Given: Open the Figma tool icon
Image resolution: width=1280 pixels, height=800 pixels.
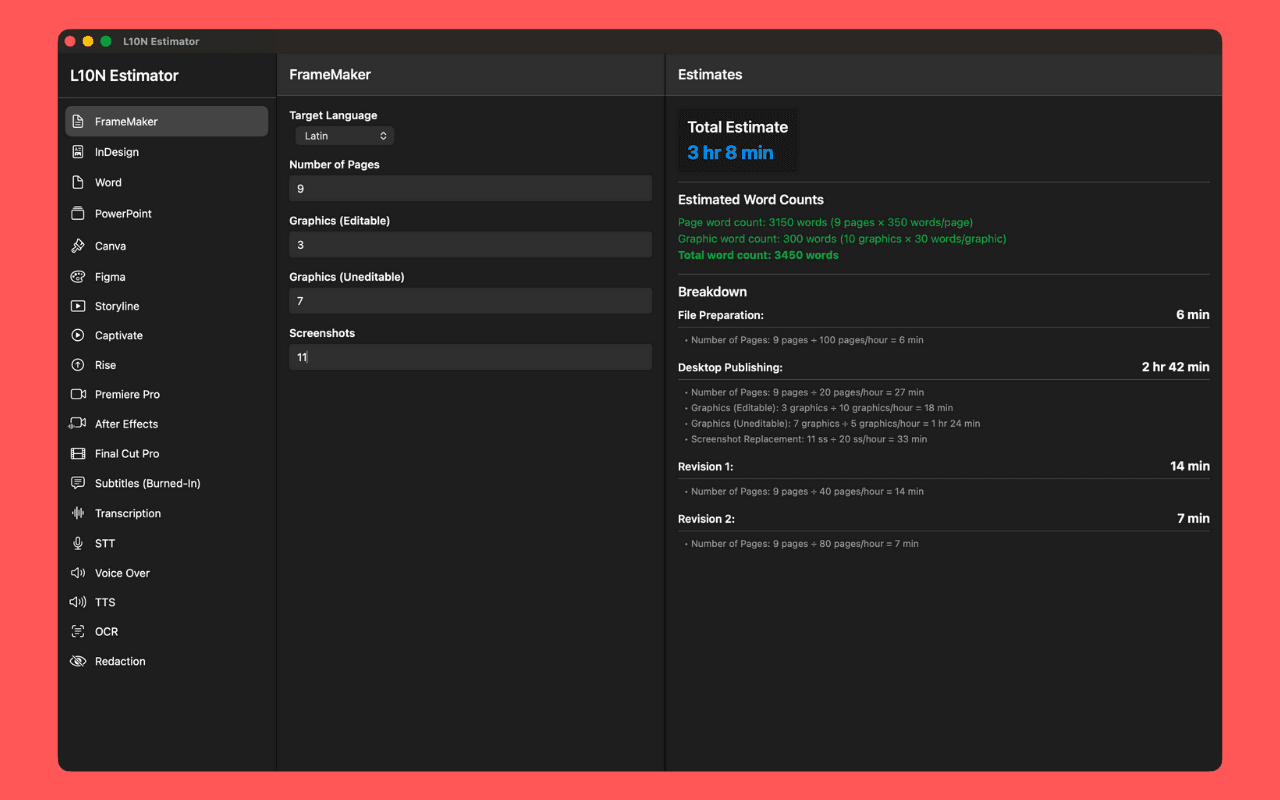Looking at the screenshot, I should click(80, 276).
